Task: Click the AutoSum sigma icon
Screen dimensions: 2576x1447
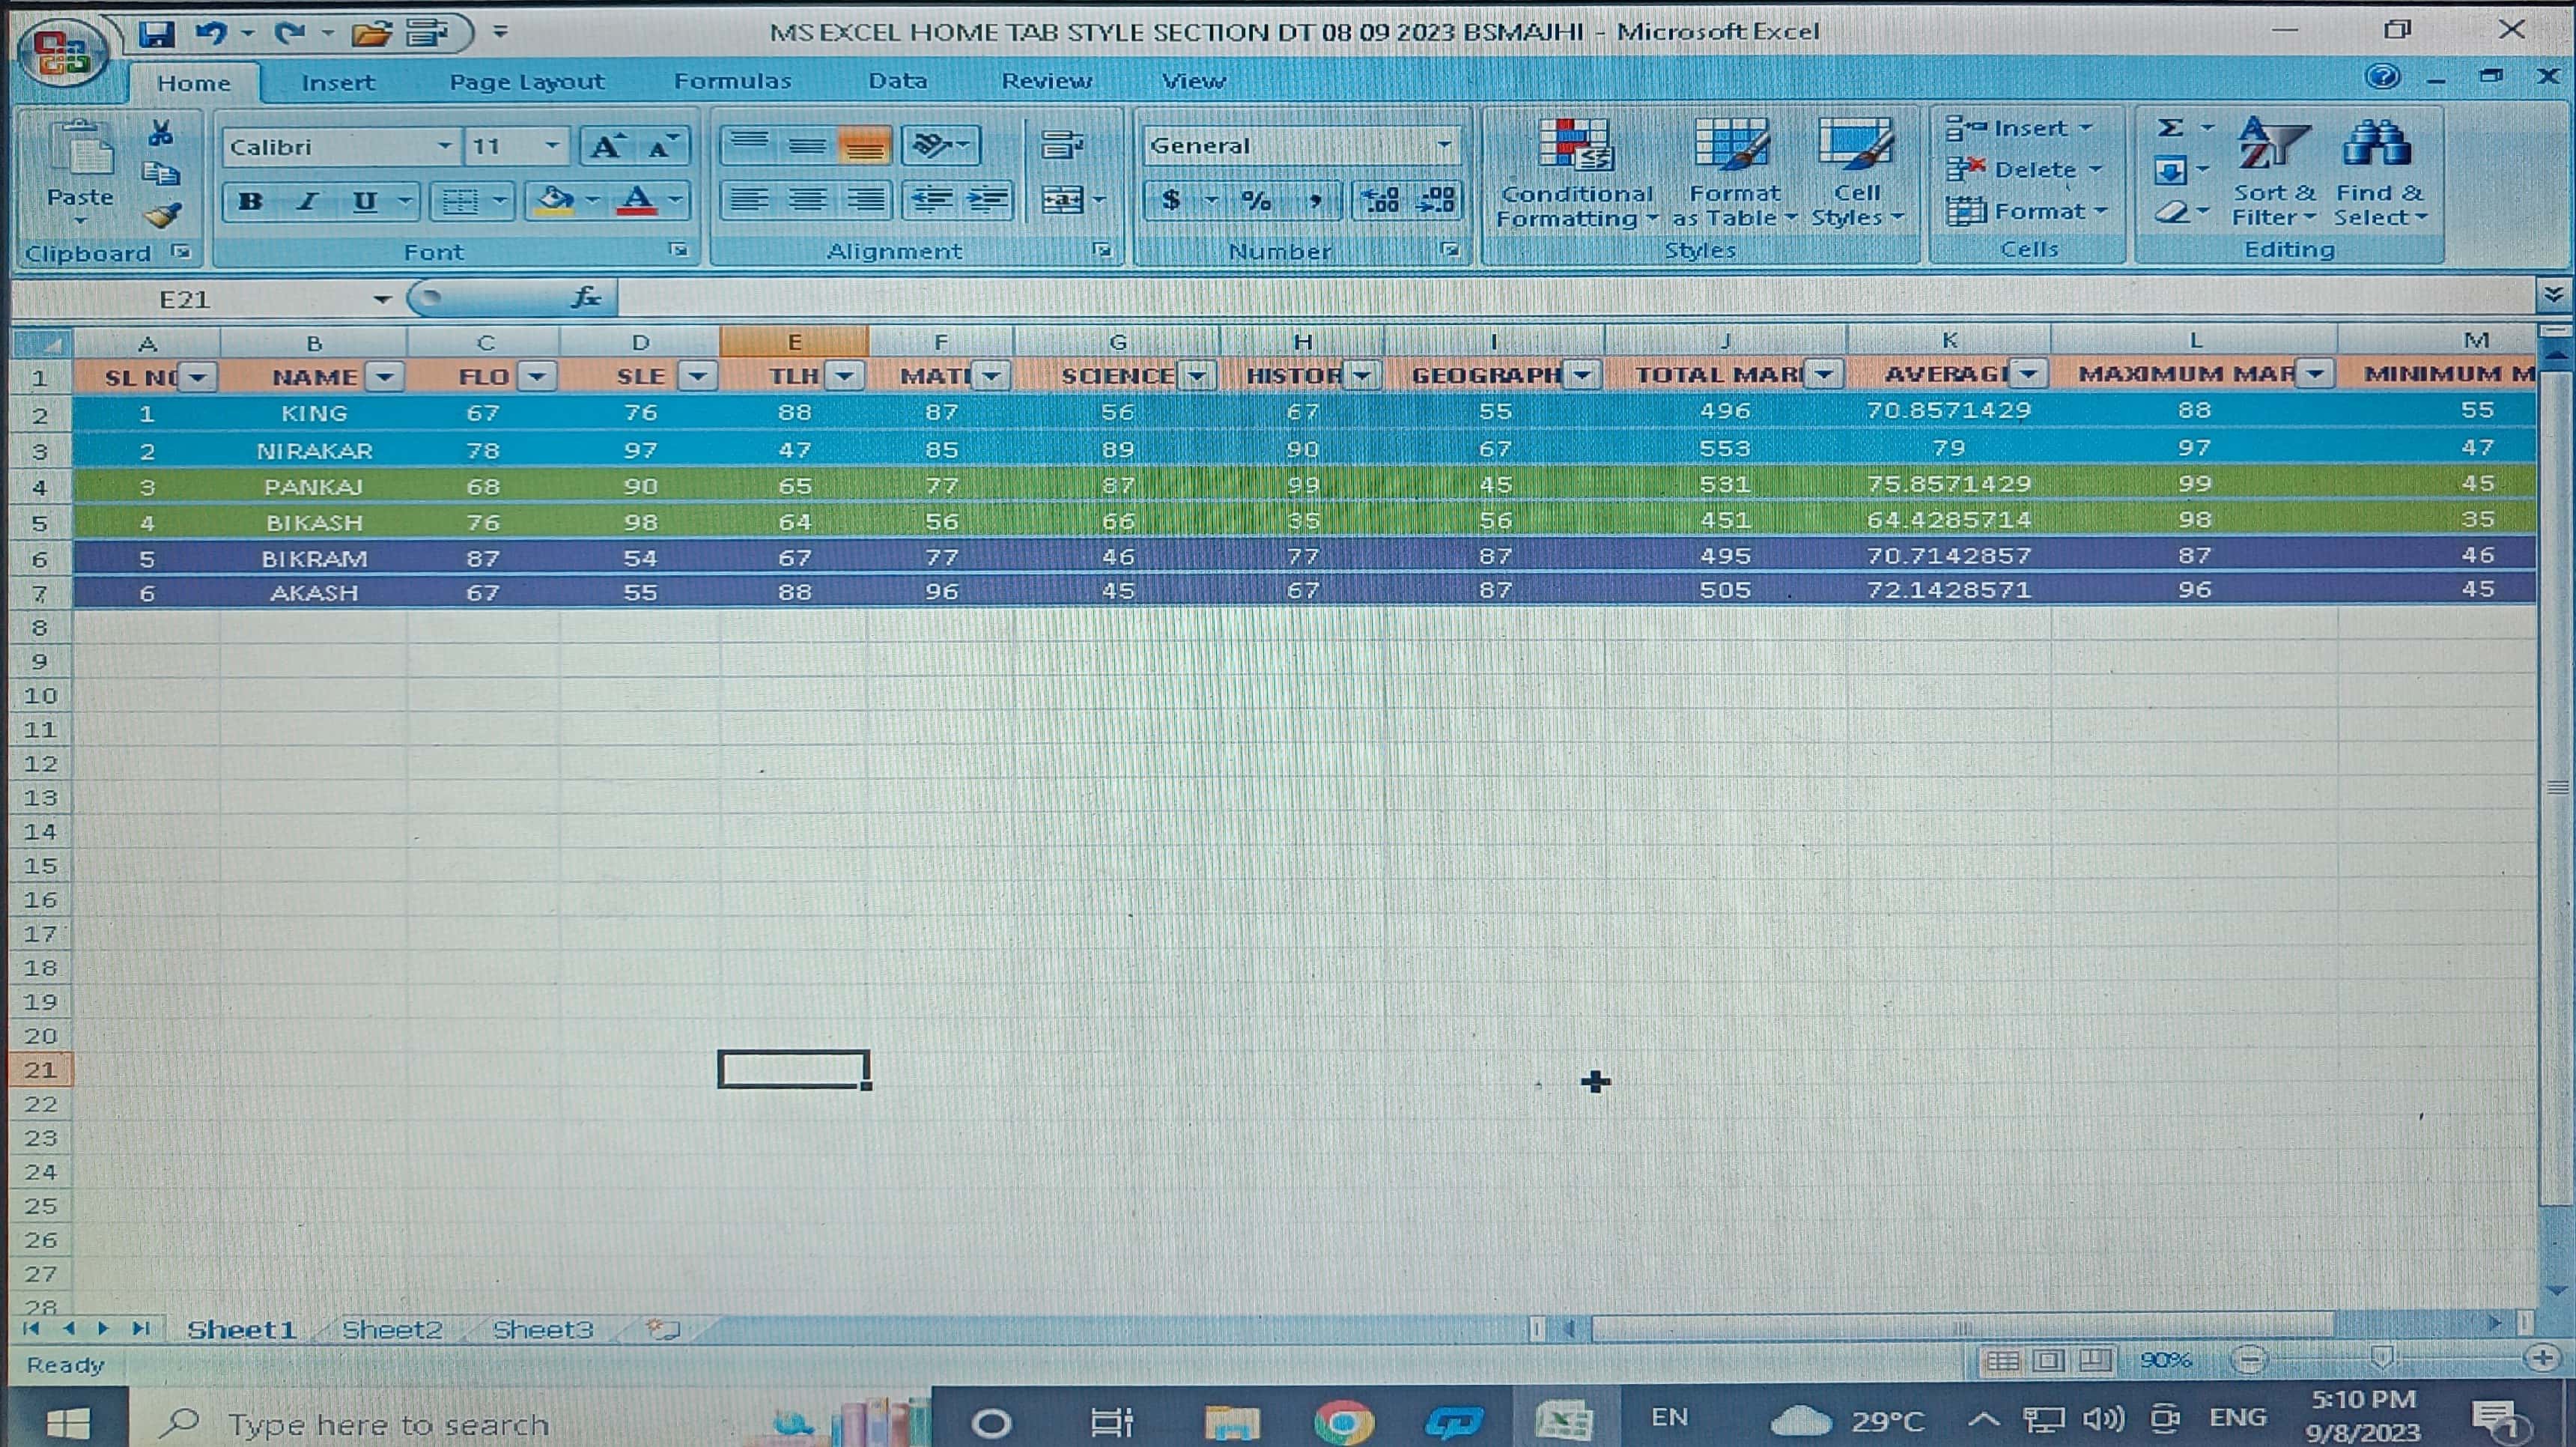Action: click(2169, 128)
